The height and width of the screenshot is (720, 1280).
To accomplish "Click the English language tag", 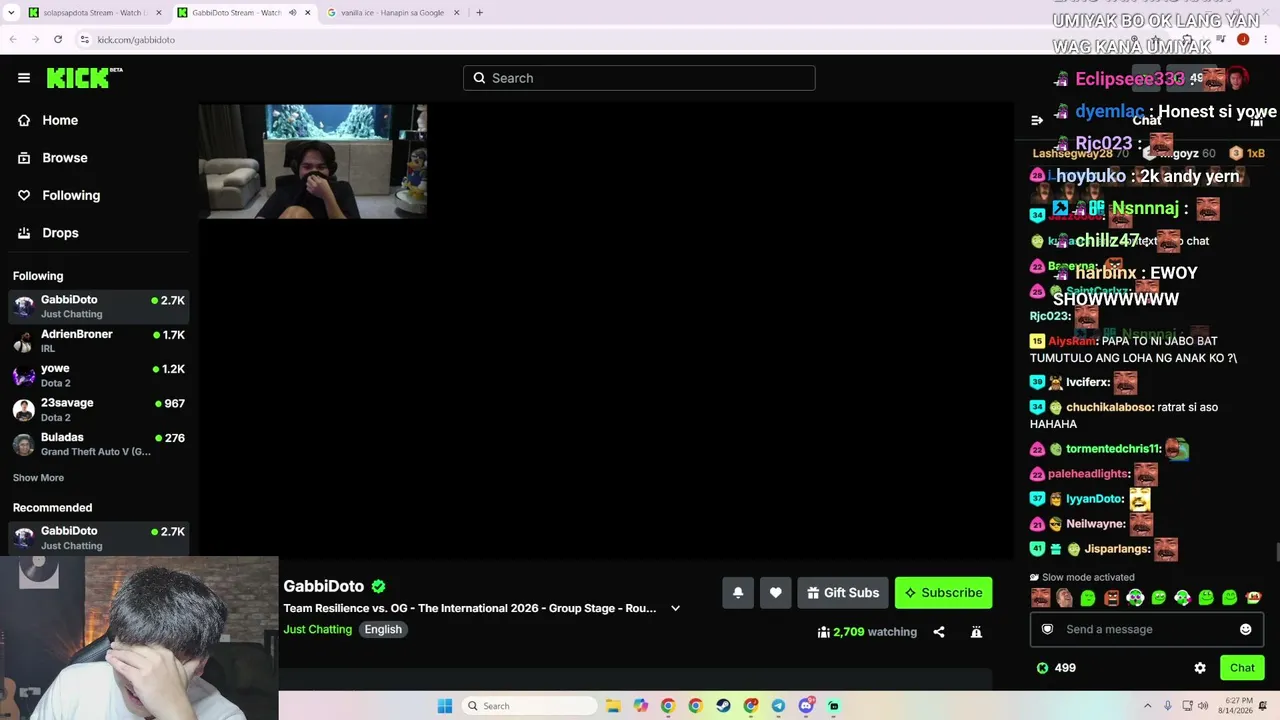I will (383, 629).
